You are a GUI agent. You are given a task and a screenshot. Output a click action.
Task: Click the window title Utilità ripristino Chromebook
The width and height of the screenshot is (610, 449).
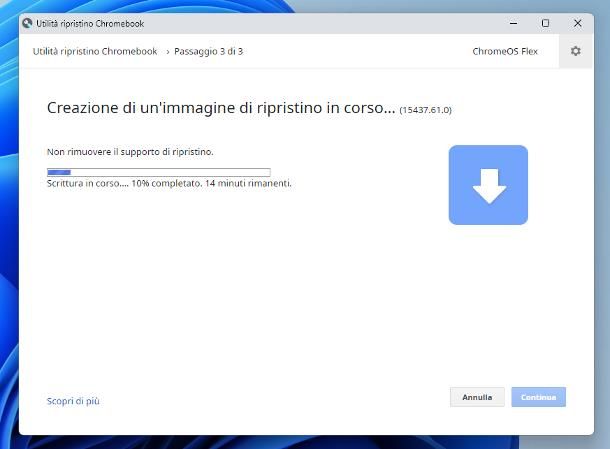[90, 24]
